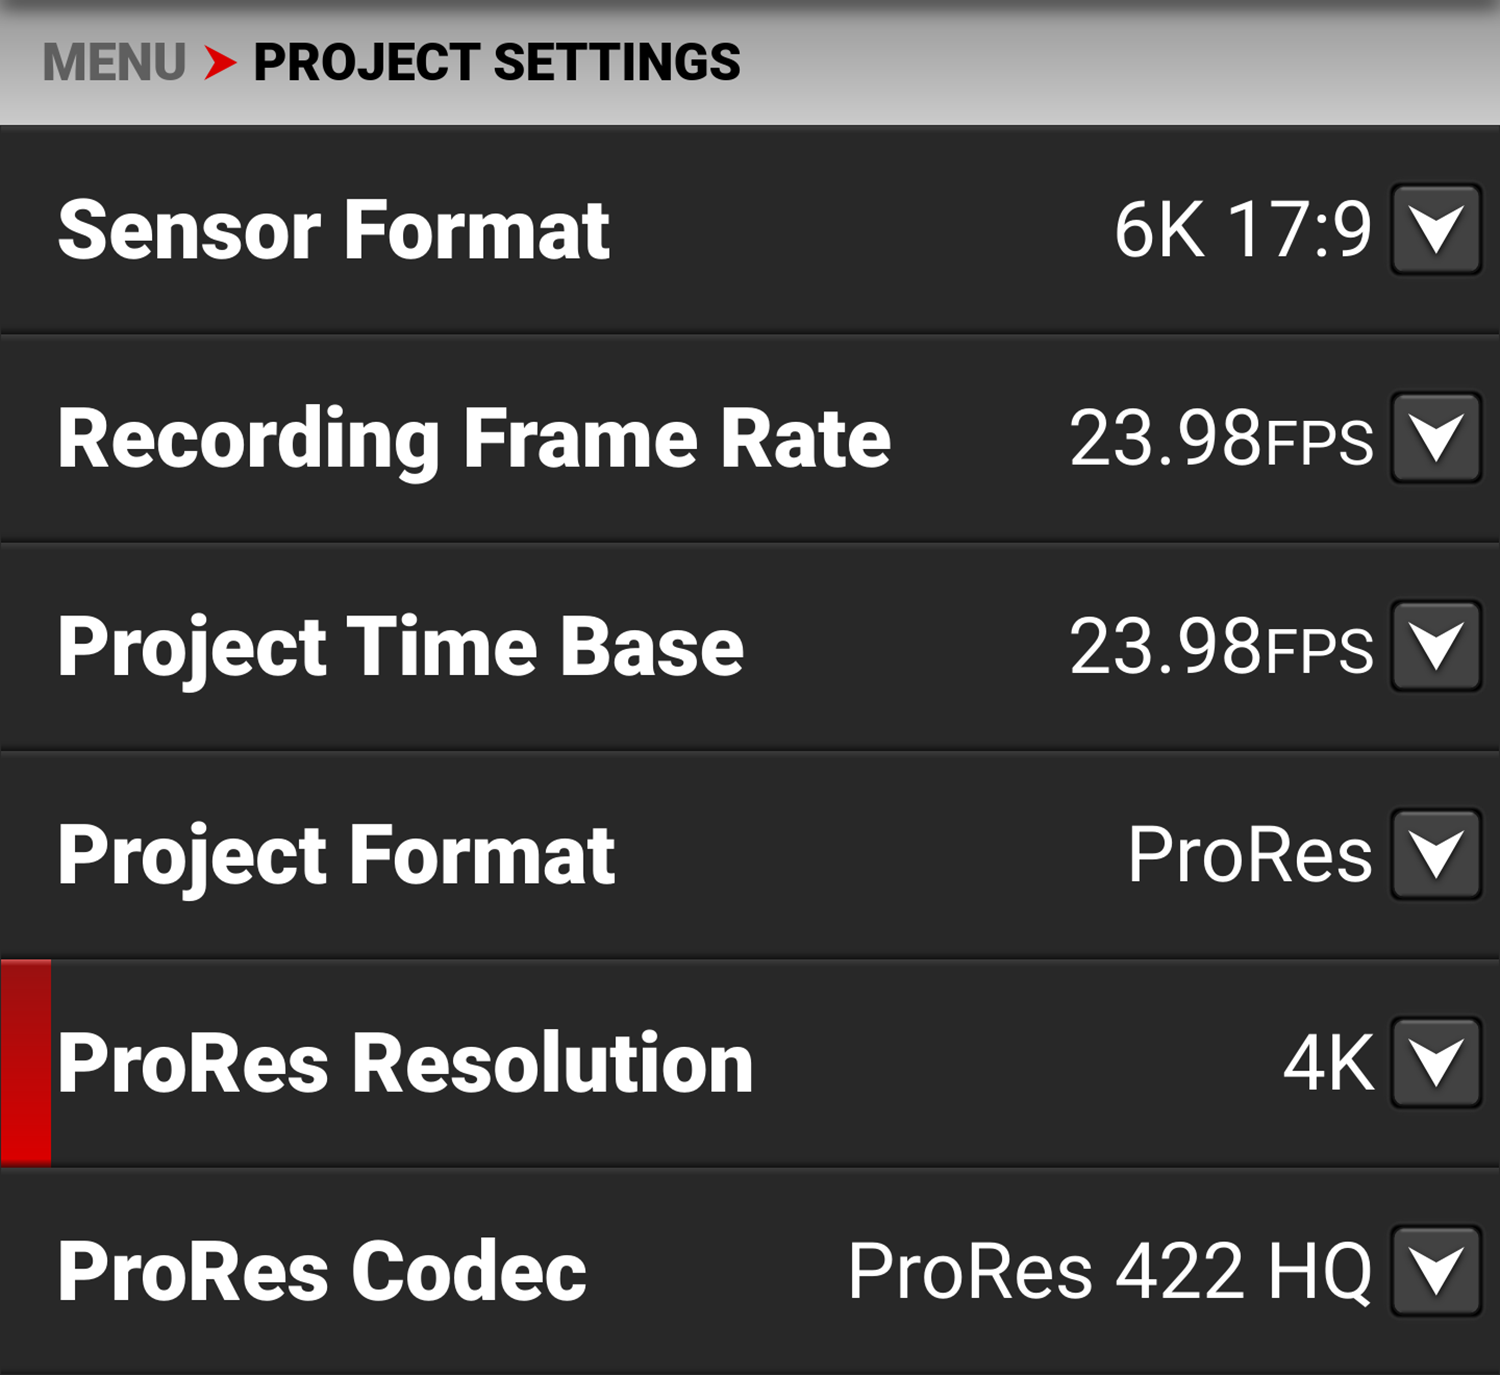Screen dimensions: 1500x1375
Task: Open the Sensor Format dropdown arrow
Action: [x=1435, y=230]
